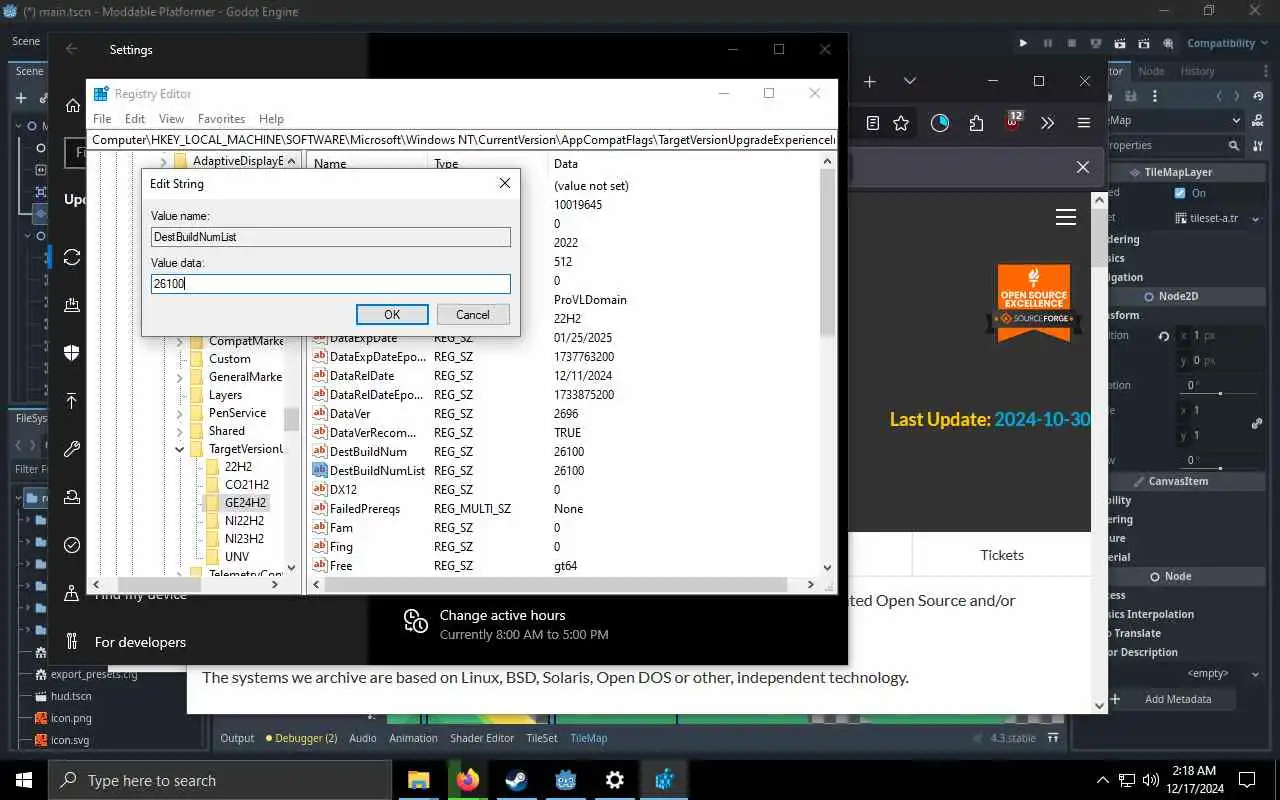Click Add Metadata in Godot's inspector
Viewport: 1280px width, 800px height.
[1168, 699]
